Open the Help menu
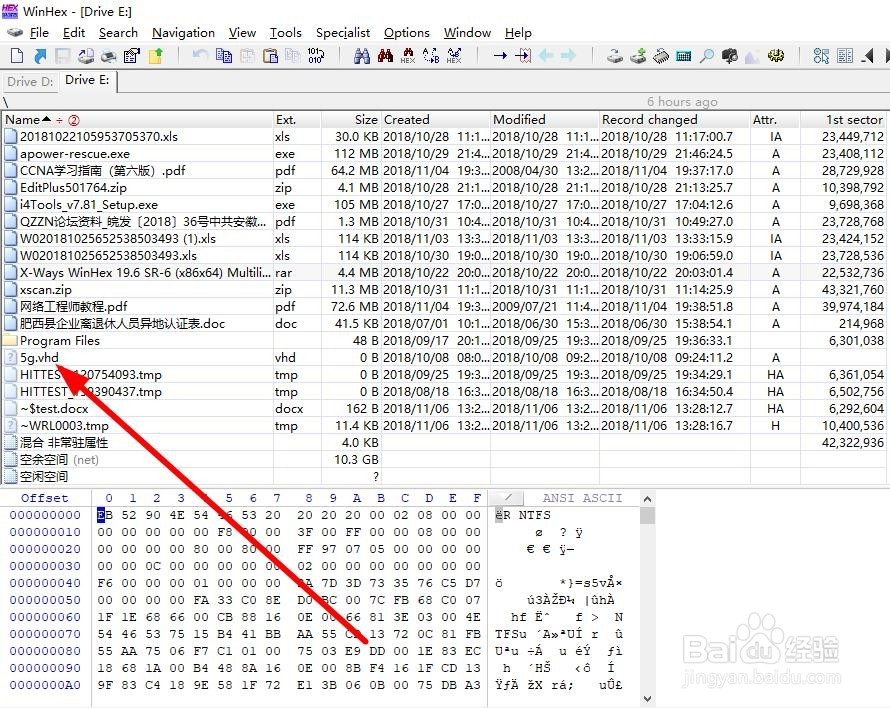Screen dimensions: 890x708 pos(518,33)
